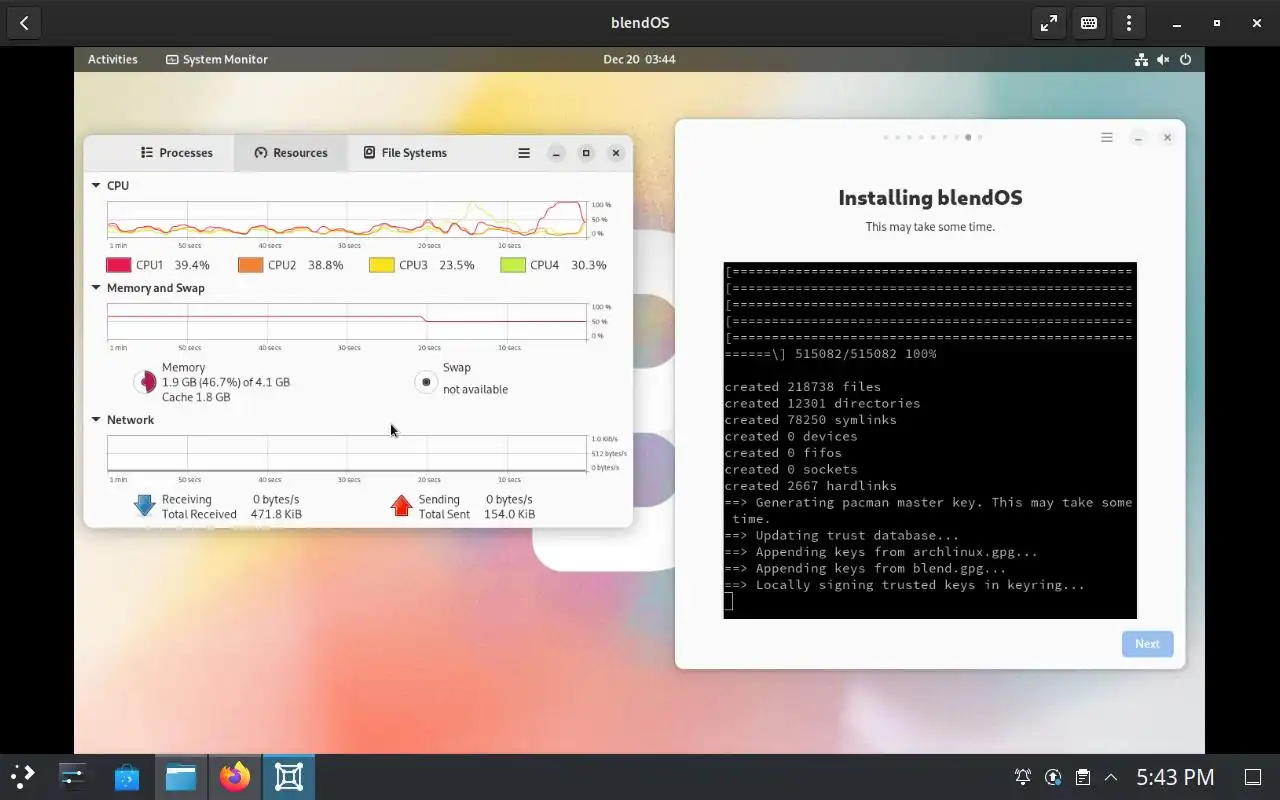The height and width of the screenshot is (800, 1280).
Task: Click the Swap pie color icon
Action: 426,382
